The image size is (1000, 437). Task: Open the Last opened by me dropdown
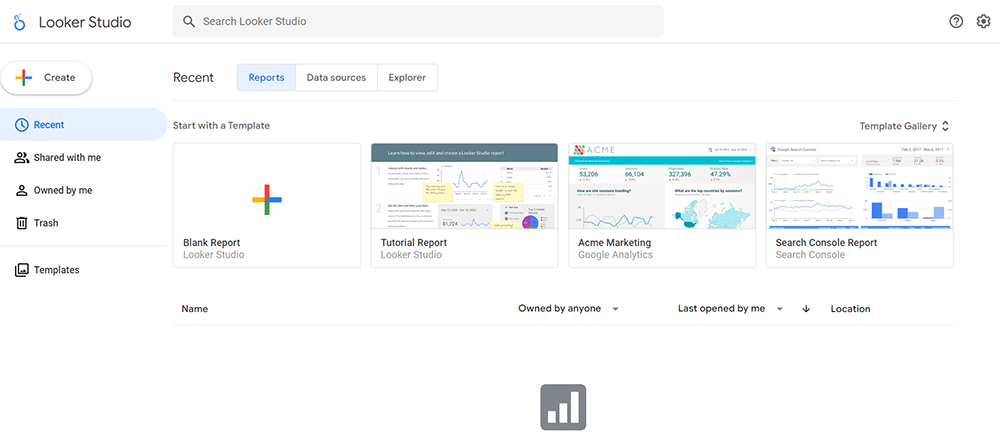[x=730, y=309]
